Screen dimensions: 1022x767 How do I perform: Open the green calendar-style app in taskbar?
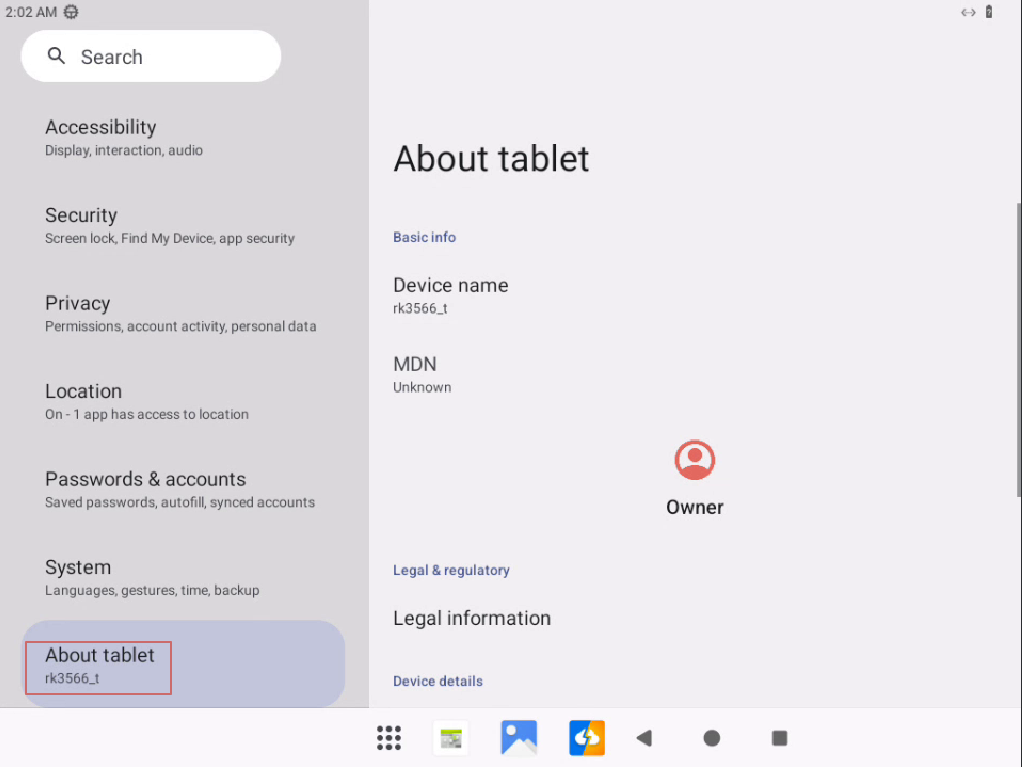pyautogui.click(x=451, y=738)
